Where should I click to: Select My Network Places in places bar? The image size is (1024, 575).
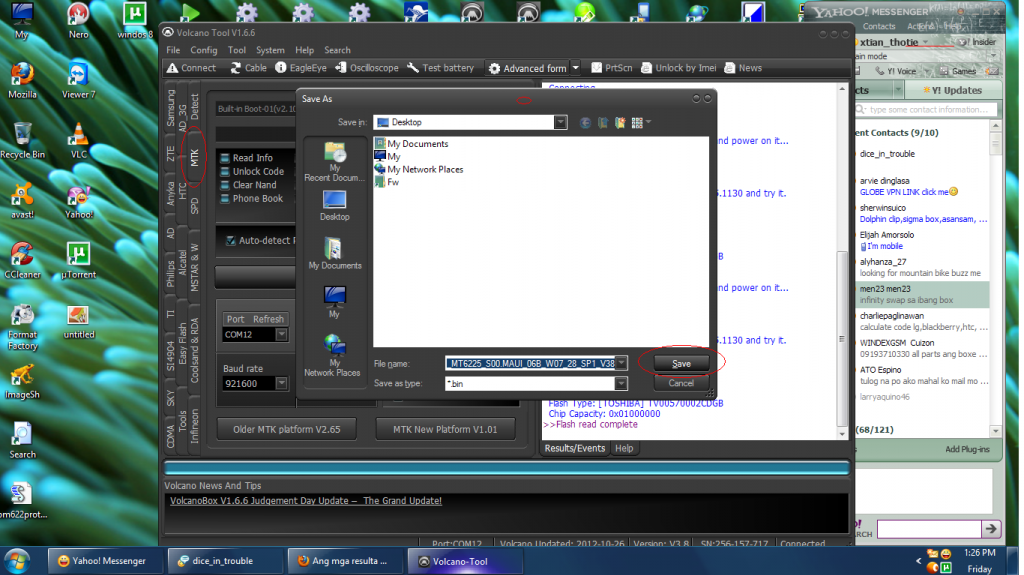[x=332, y=356]
